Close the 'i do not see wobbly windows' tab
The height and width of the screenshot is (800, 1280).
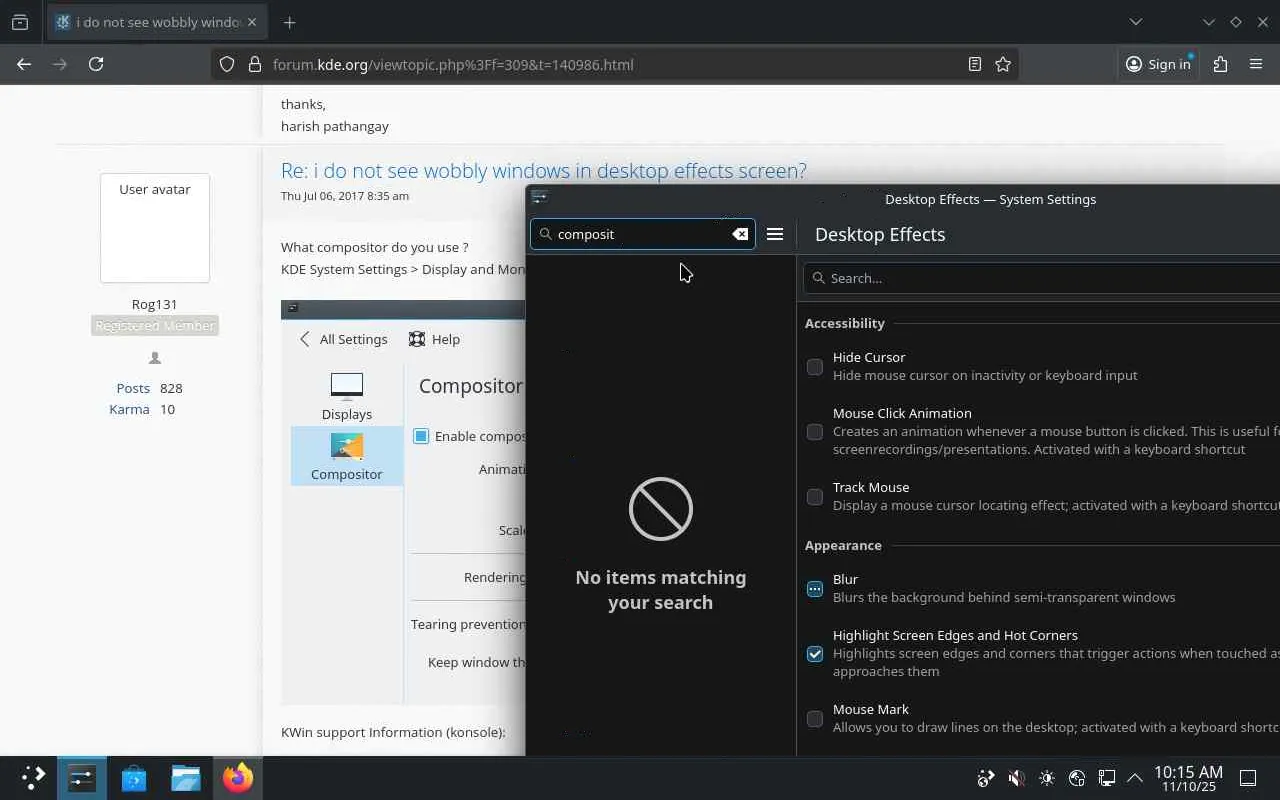[251, 22]
